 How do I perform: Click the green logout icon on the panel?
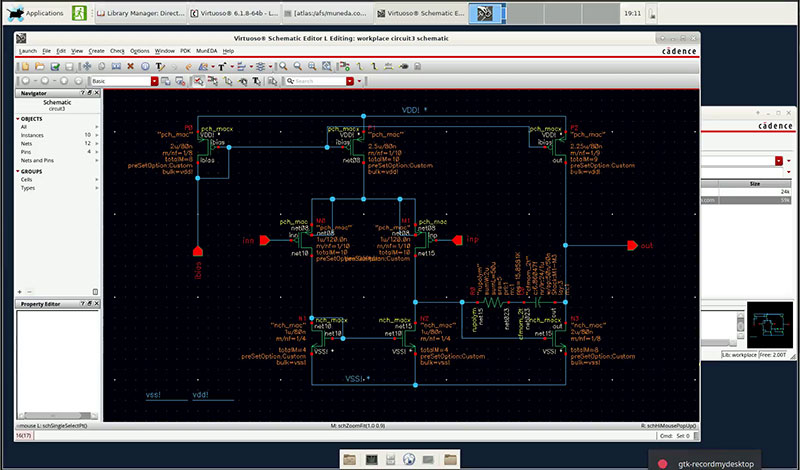click(79, 13)
